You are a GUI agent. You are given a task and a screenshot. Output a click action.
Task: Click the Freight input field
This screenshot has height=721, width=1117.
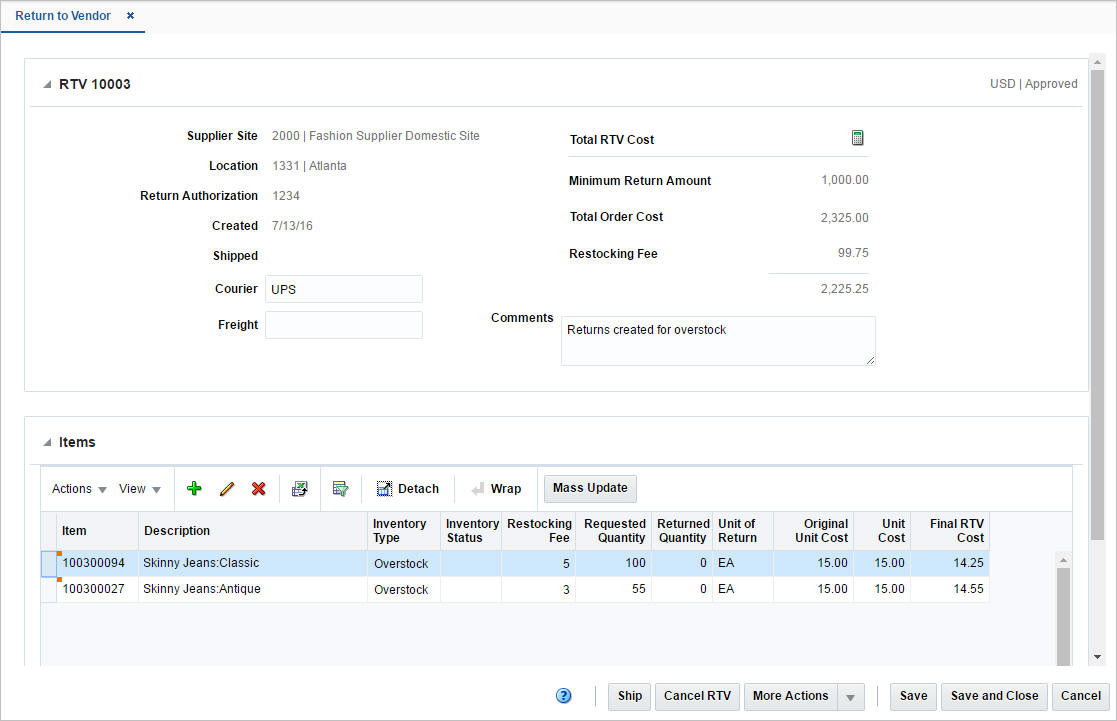coord(344,325)
